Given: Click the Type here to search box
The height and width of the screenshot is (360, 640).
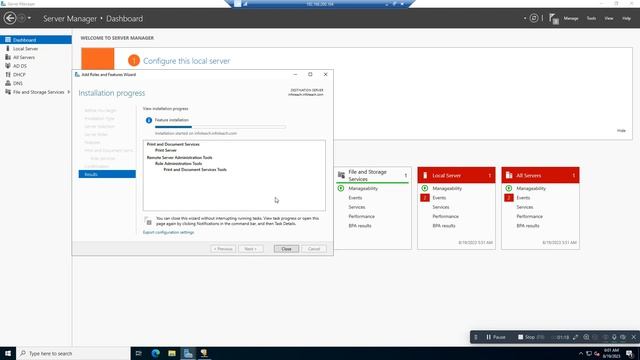Looking at the screenshot, I should pyautogui.click(x=73, y=353).
